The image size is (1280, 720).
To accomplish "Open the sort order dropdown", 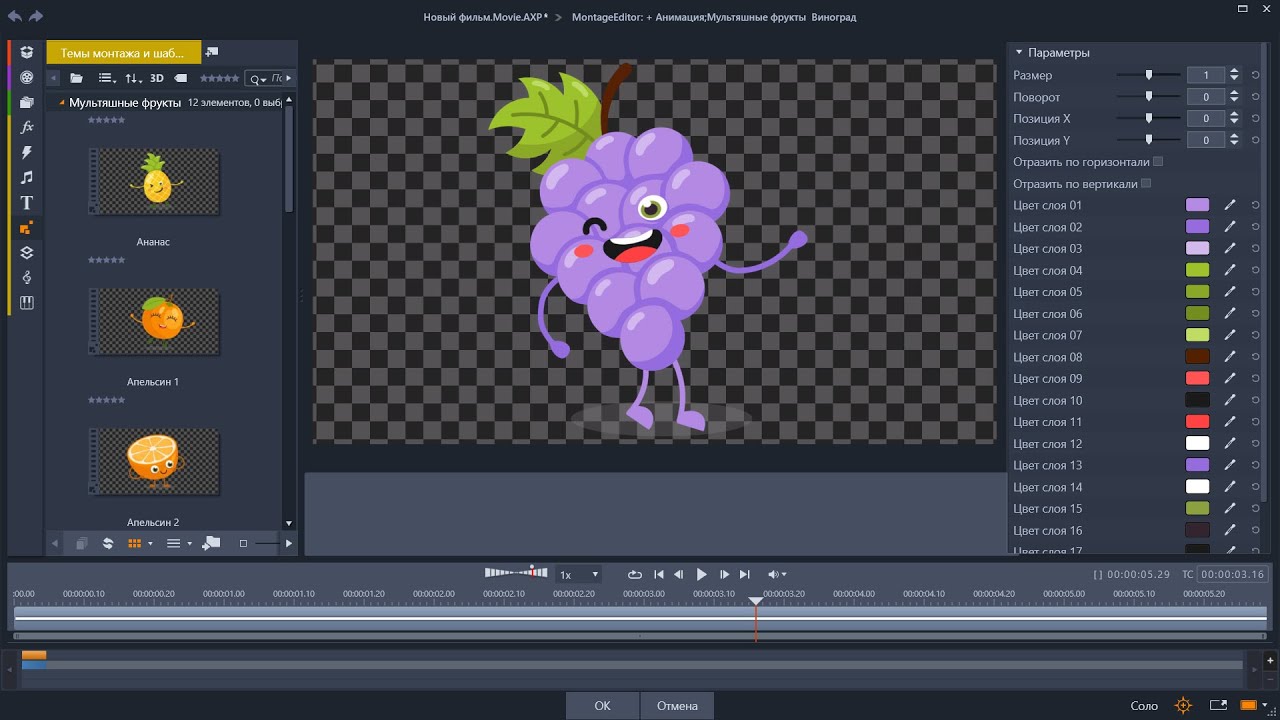I will point(134,78).
